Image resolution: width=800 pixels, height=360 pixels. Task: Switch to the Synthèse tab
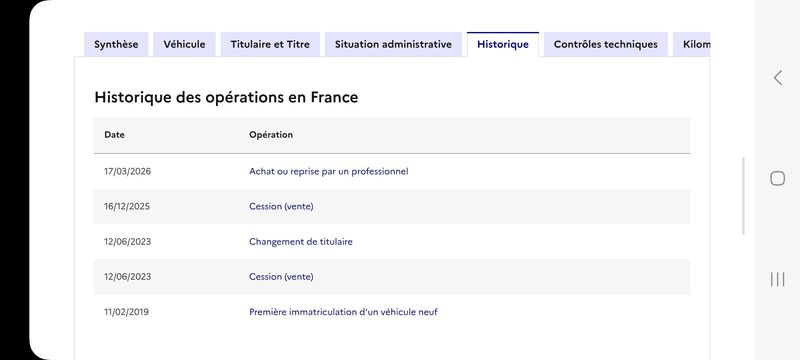[116, 44]
